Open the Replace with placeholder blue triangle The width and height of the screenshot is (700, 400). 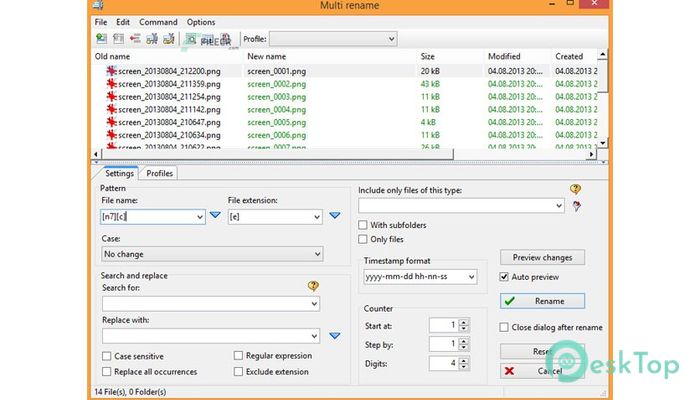[x=335, y=336]
